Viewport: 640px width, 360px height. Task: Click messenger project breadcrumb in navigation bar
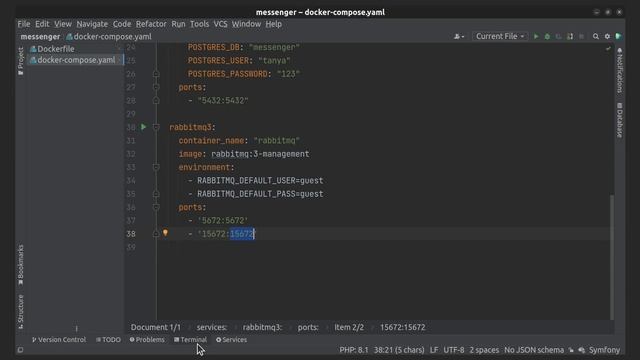pos(40,37)
